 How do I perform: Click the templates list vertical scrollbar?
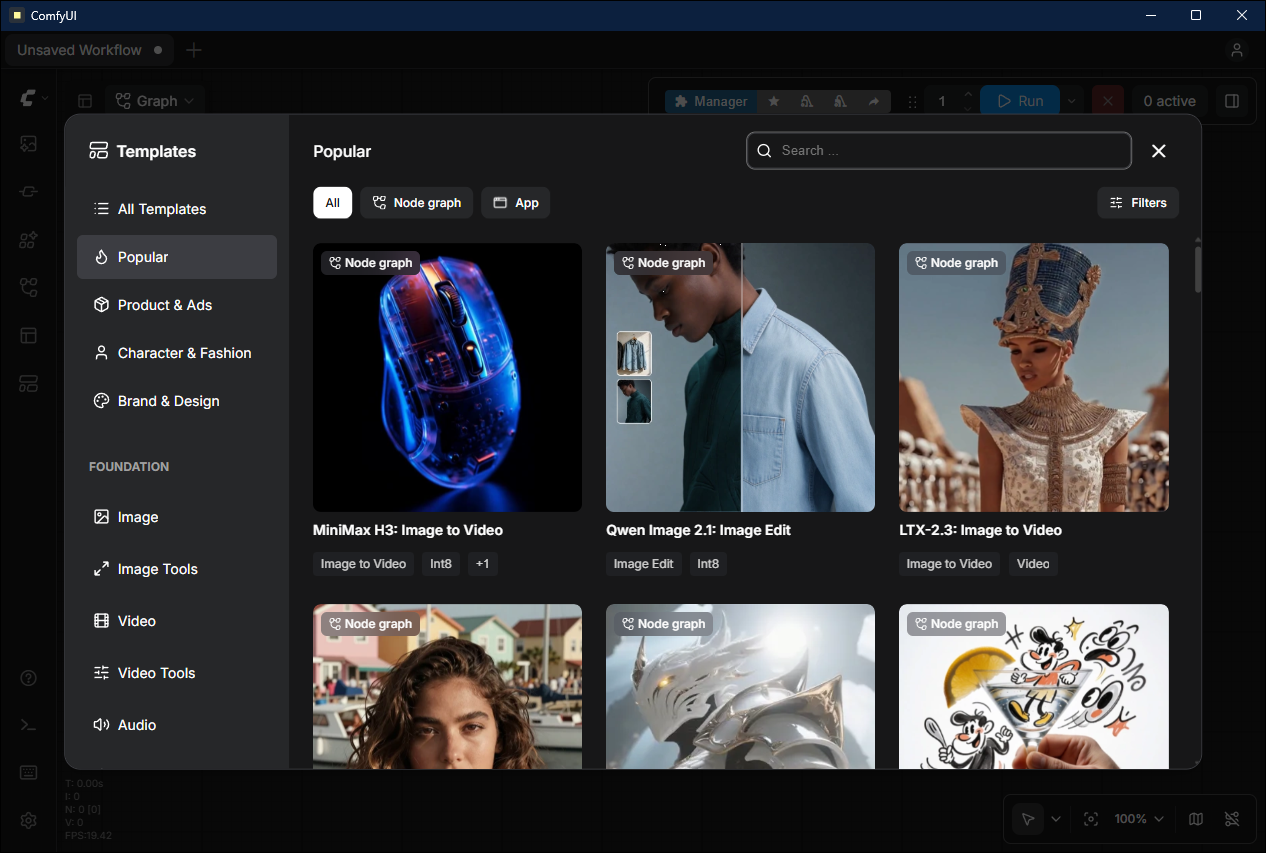click(x=1198, y=268)
